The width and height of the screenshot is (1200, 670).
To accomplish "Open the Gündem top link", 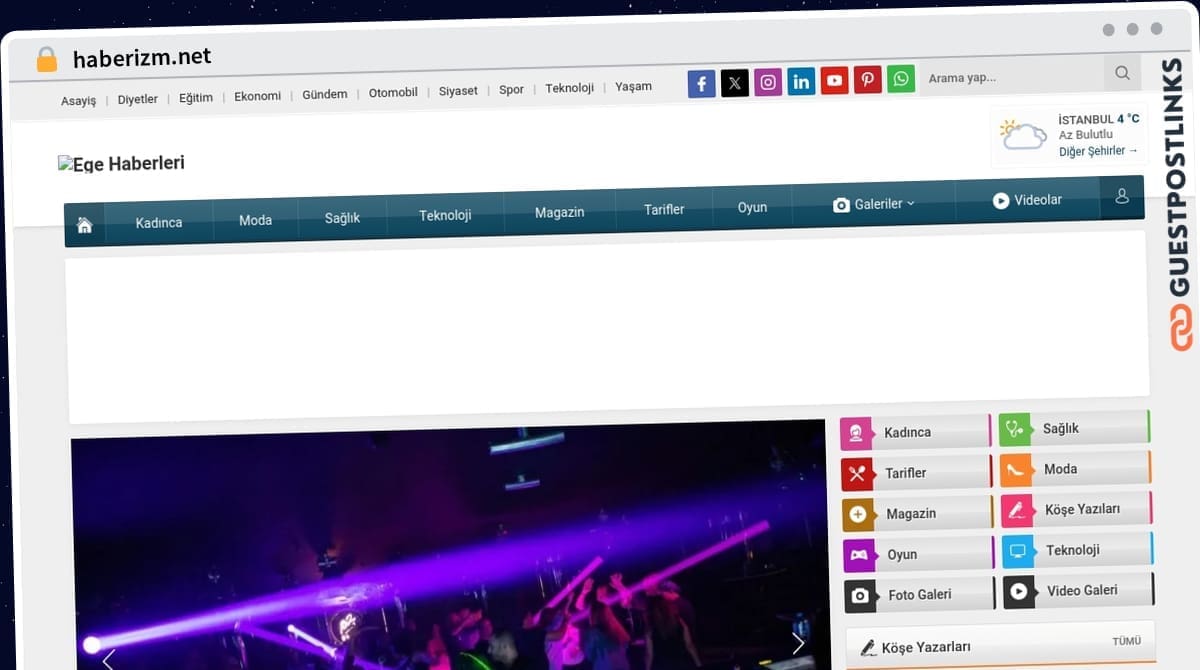I will [x=325, y=94].
